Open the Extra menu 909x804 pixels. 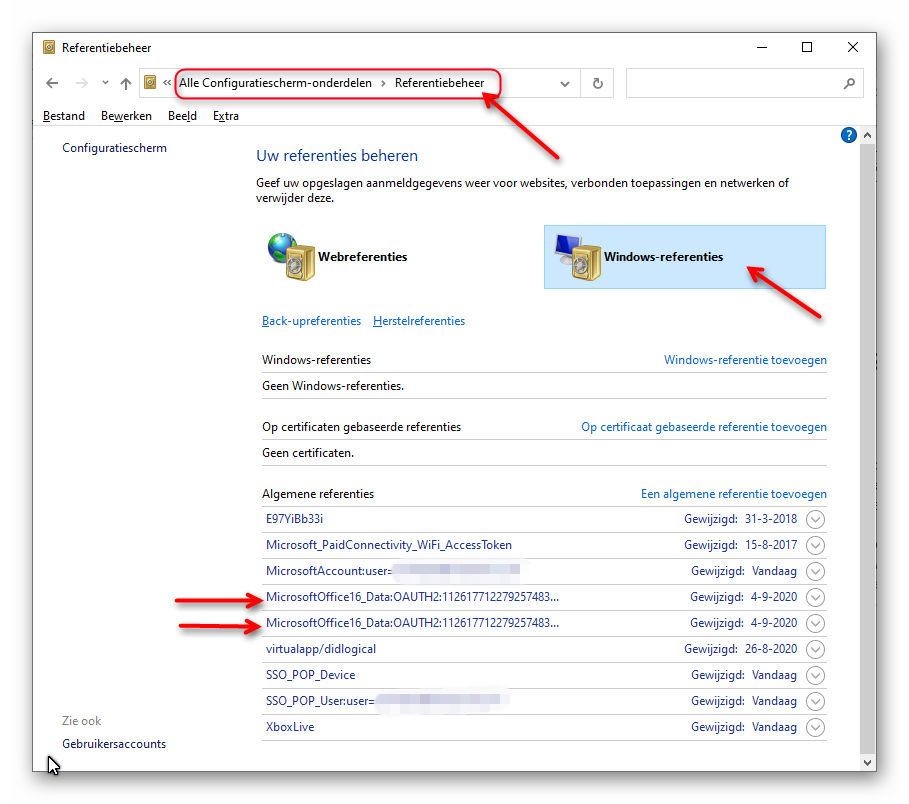[x=226, y=116]
